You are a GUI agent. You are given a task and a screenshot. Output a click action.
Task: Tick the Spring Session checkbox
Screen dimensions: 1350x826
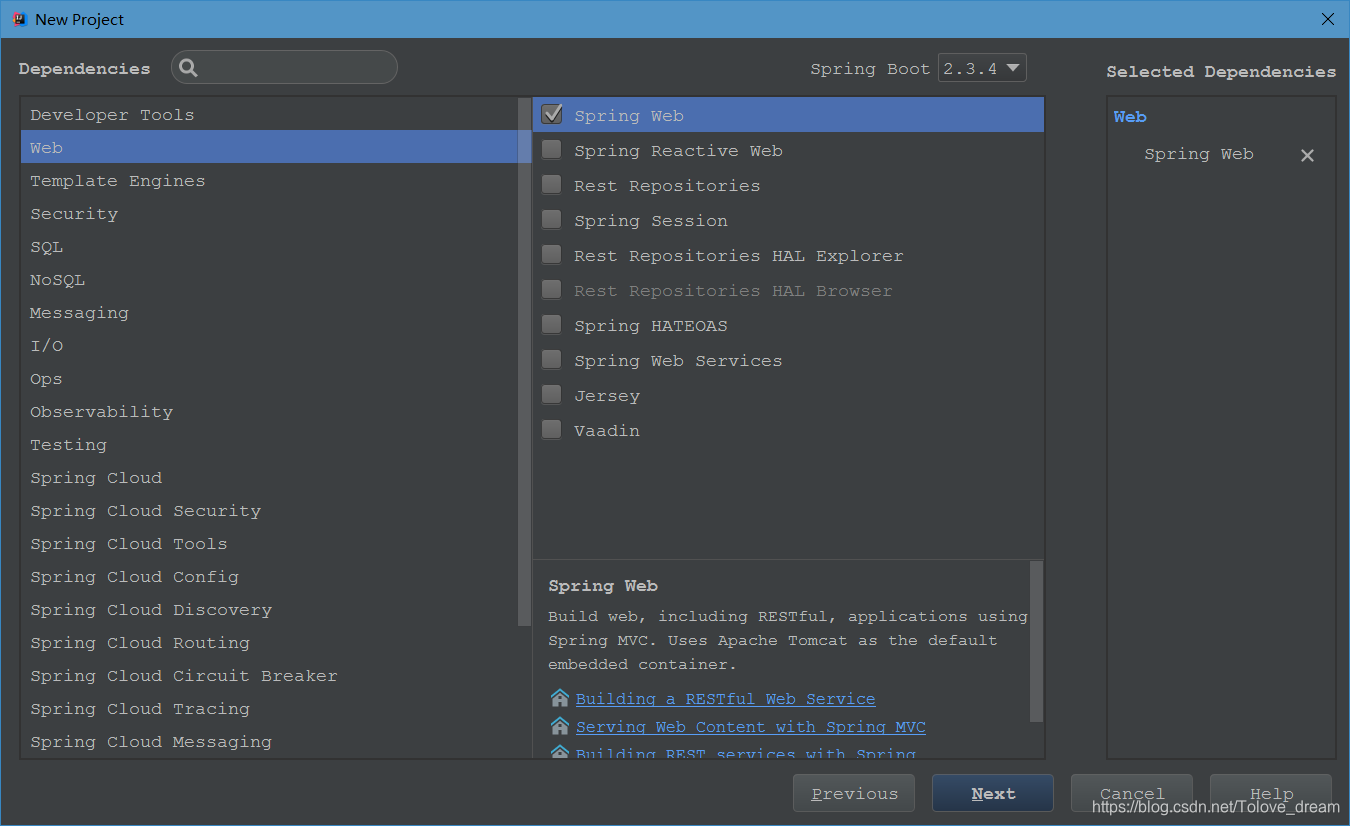pyautogui.click(x=551, y=220)
